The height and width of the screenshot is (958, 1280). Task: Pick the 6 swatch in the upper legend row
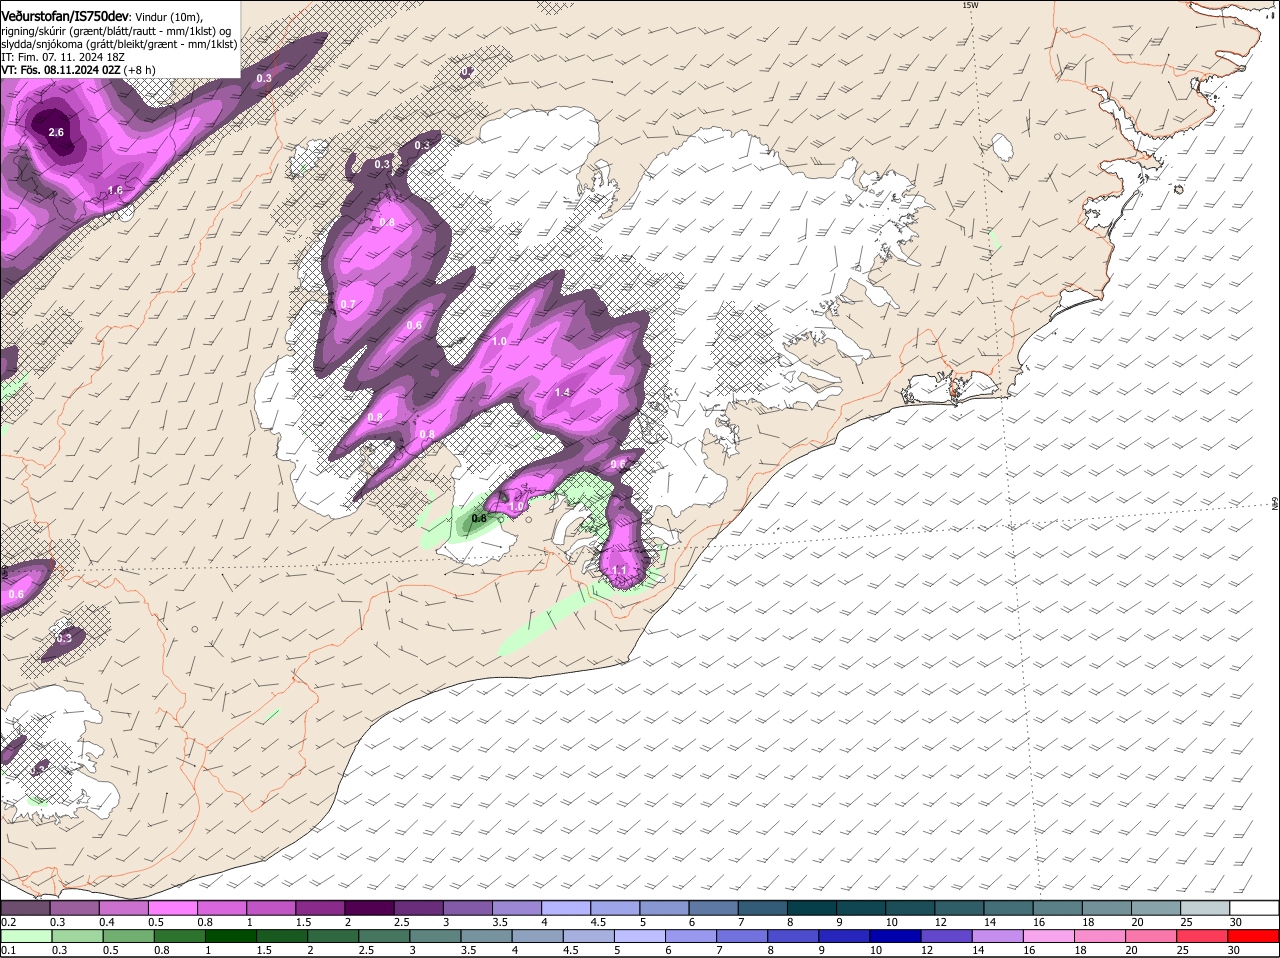point(714,907)
